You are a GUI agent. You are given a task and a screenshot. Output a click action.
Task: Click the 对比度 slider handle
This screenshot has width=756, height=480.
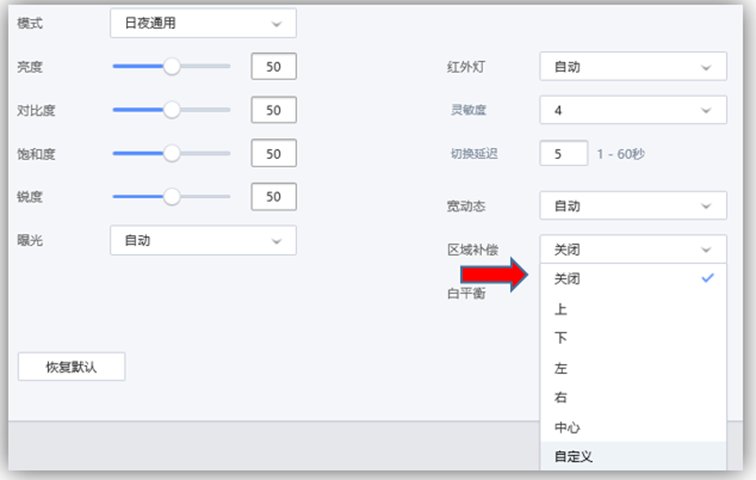tap(172, 110)
